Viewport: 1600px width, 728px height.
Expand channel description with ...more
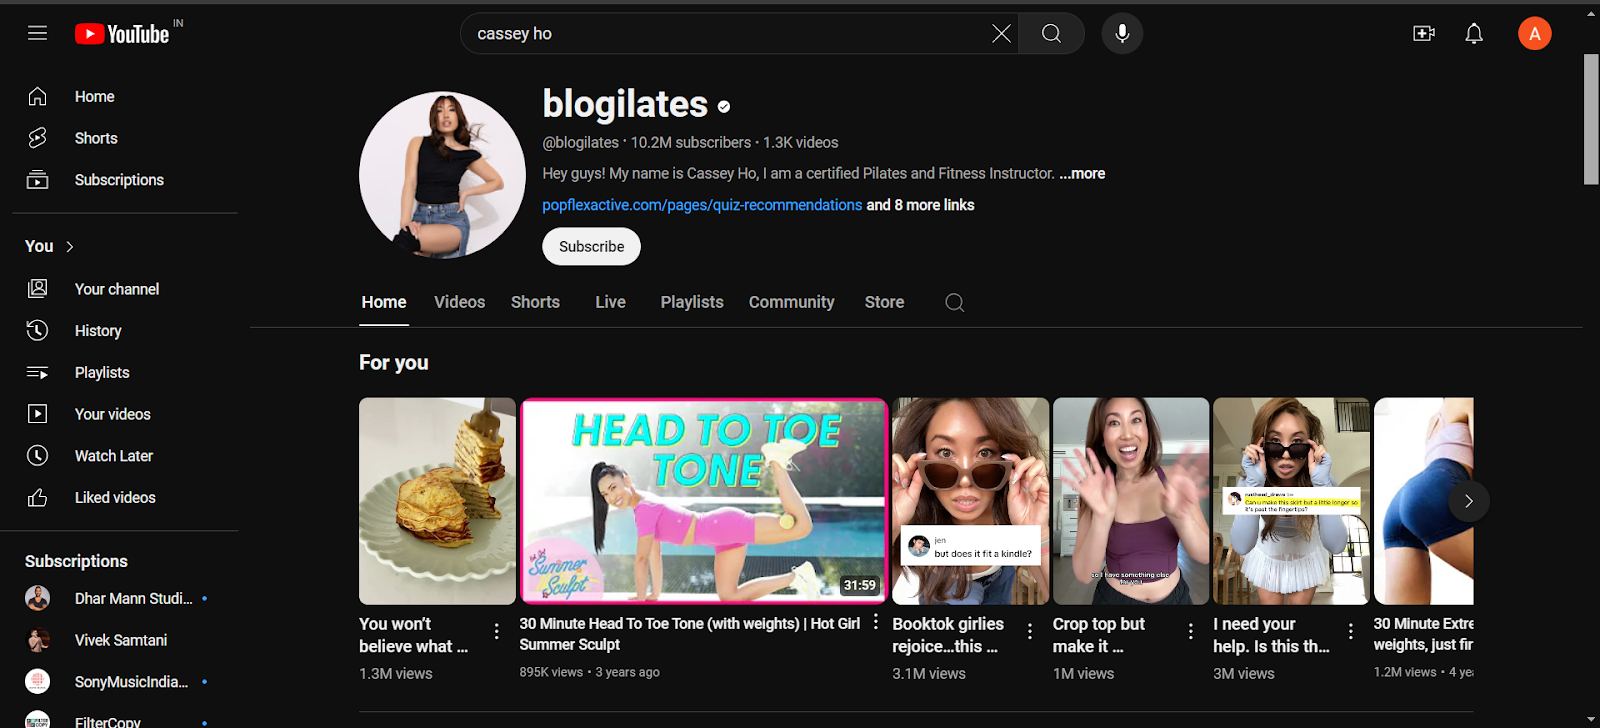(1082, 174)
